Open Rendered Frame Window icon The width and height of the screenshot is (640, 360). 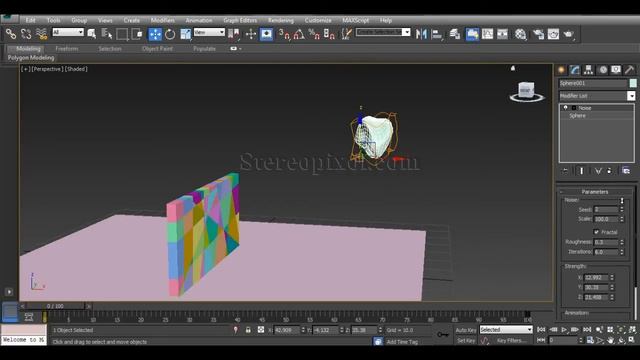(x=553, y=34)
